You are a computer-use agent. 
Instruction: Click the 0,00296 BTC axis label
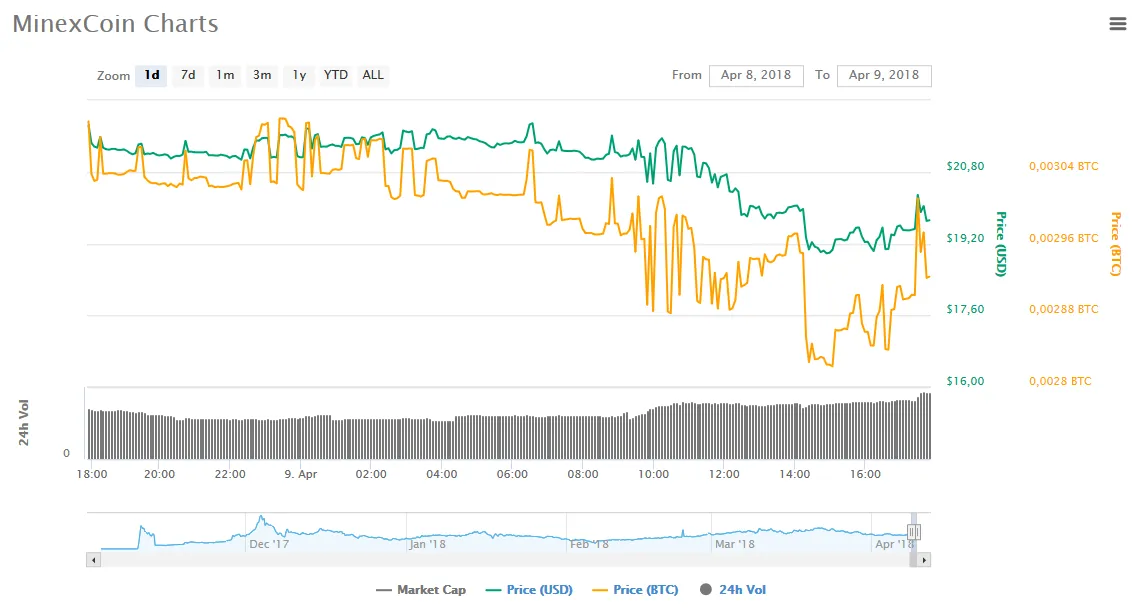(x=1063, y=238)
